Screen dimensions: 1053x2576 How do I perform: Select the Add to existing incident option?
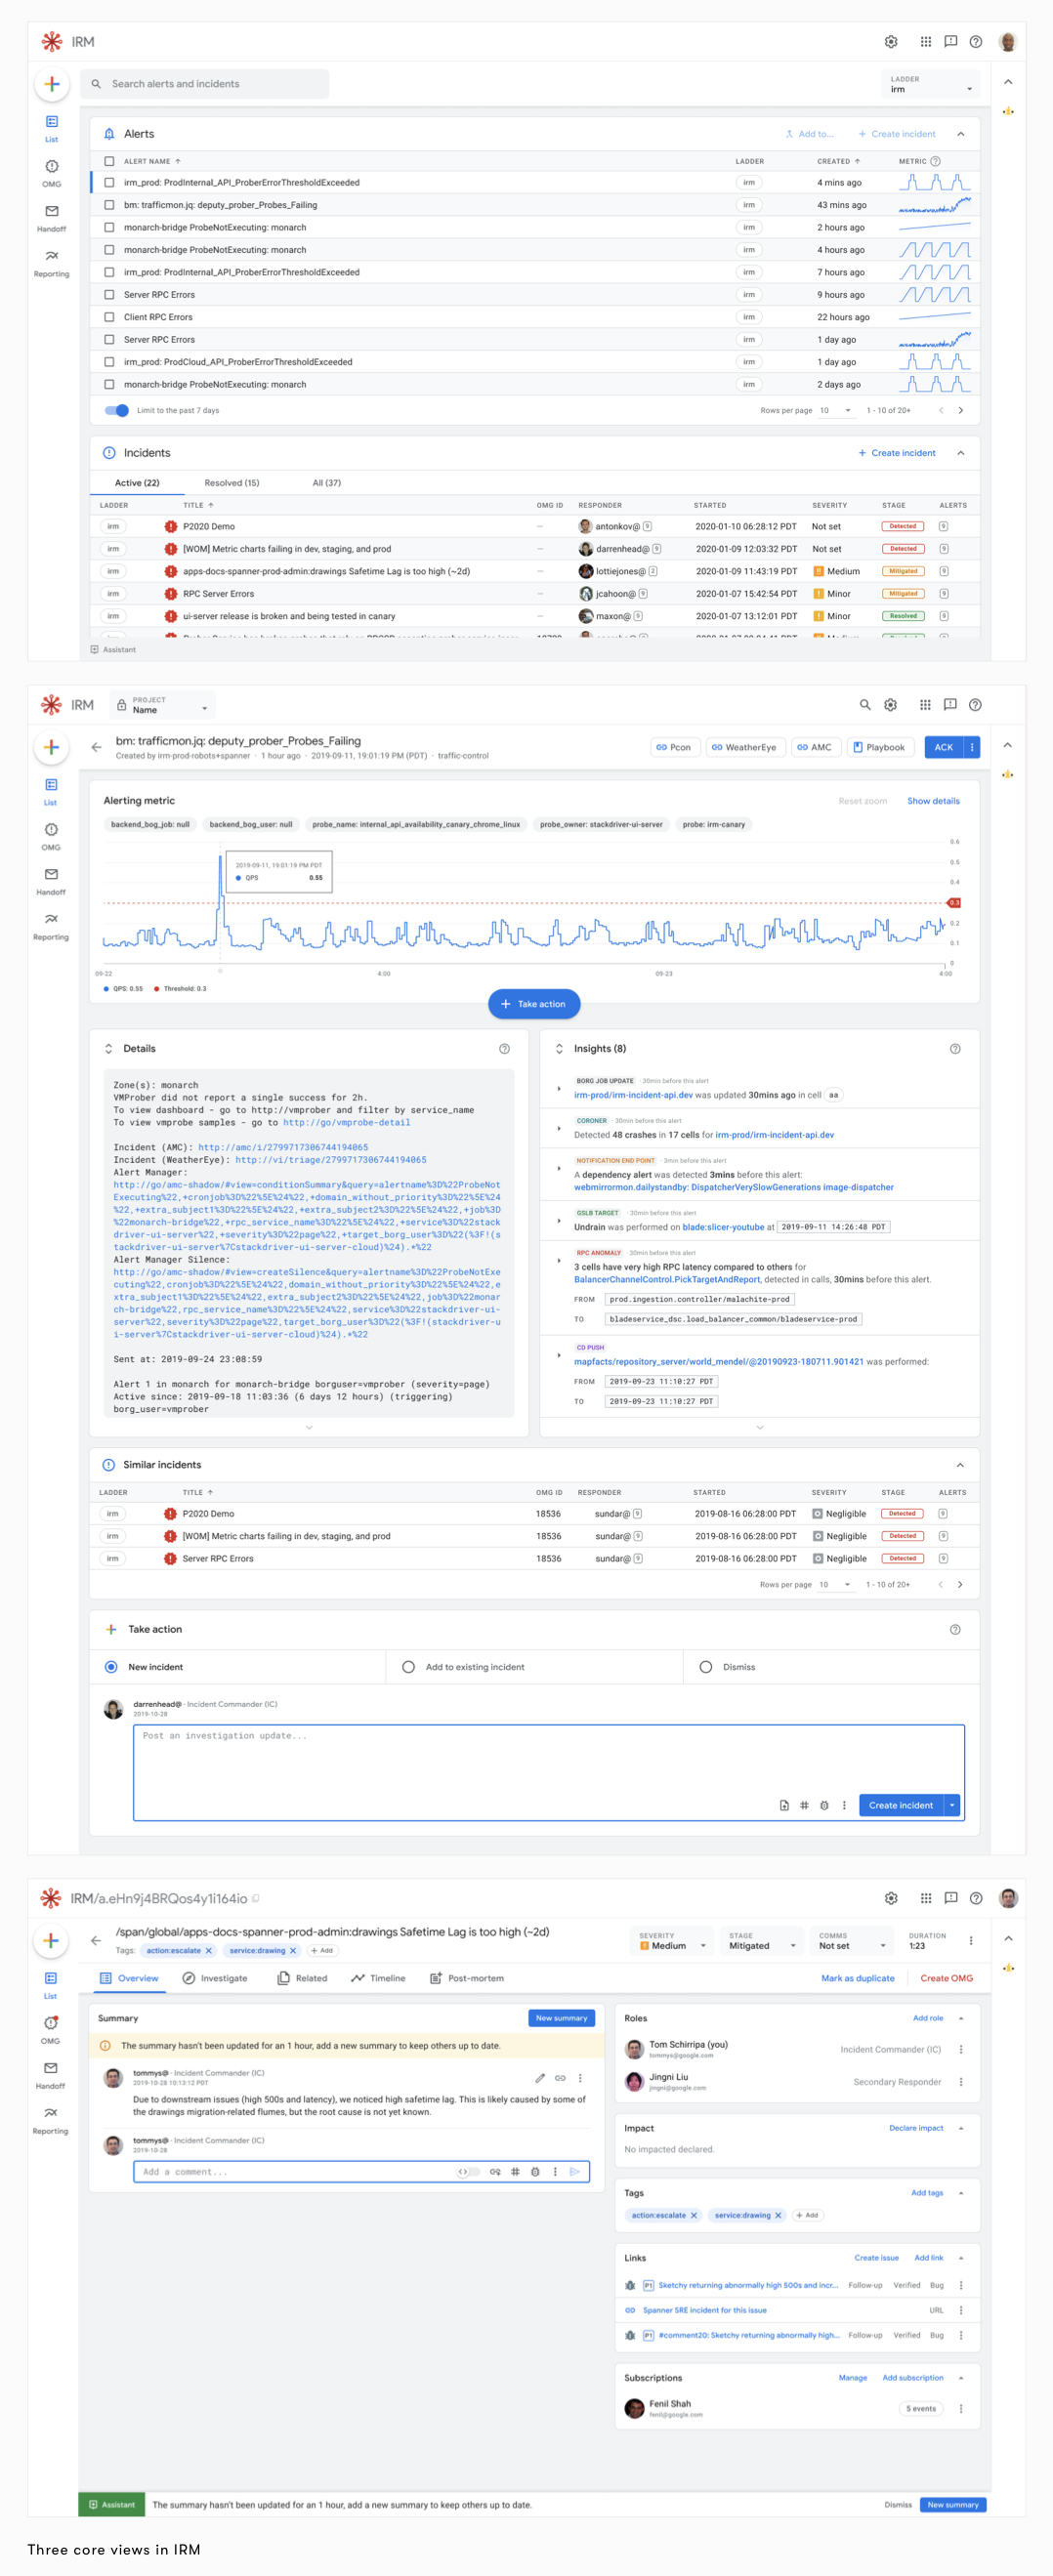(x=408, y=1667)
